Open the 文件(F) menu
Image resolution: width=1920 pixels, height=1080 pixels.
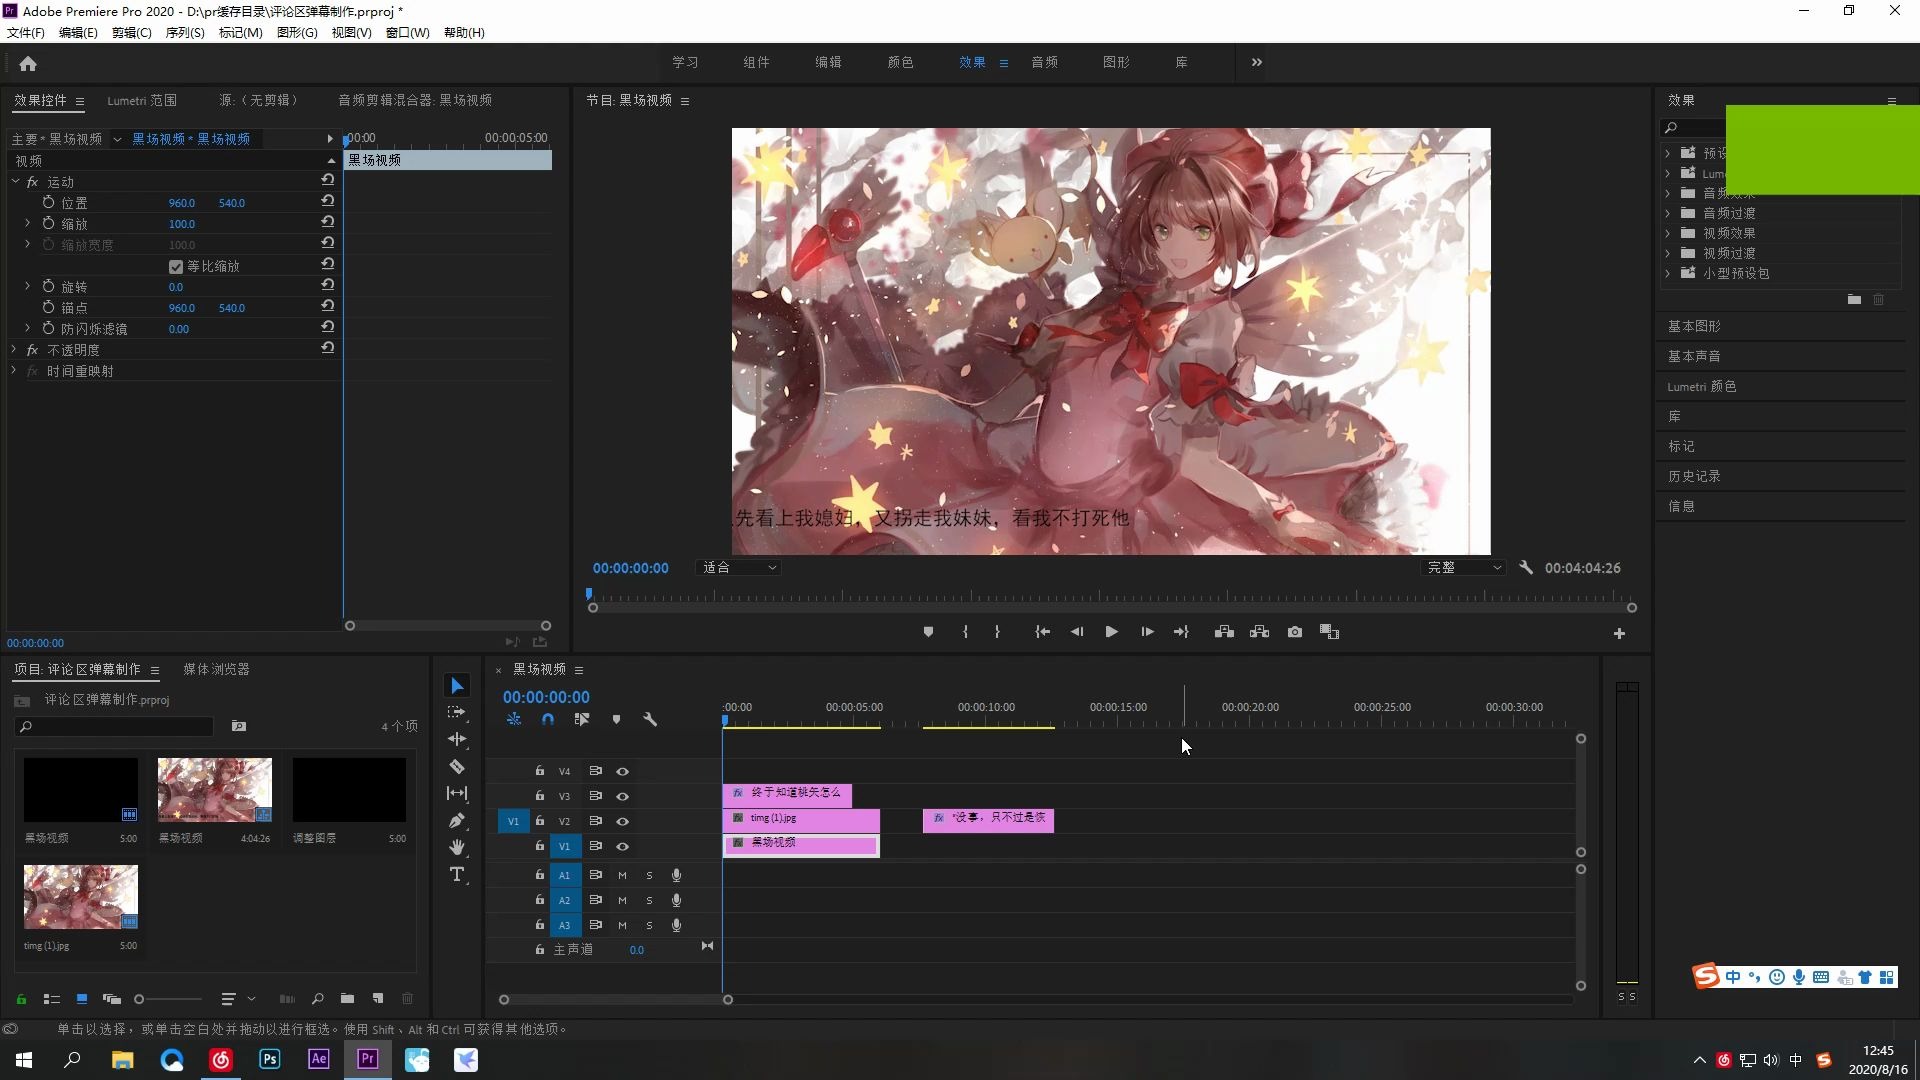click(26, 32)
